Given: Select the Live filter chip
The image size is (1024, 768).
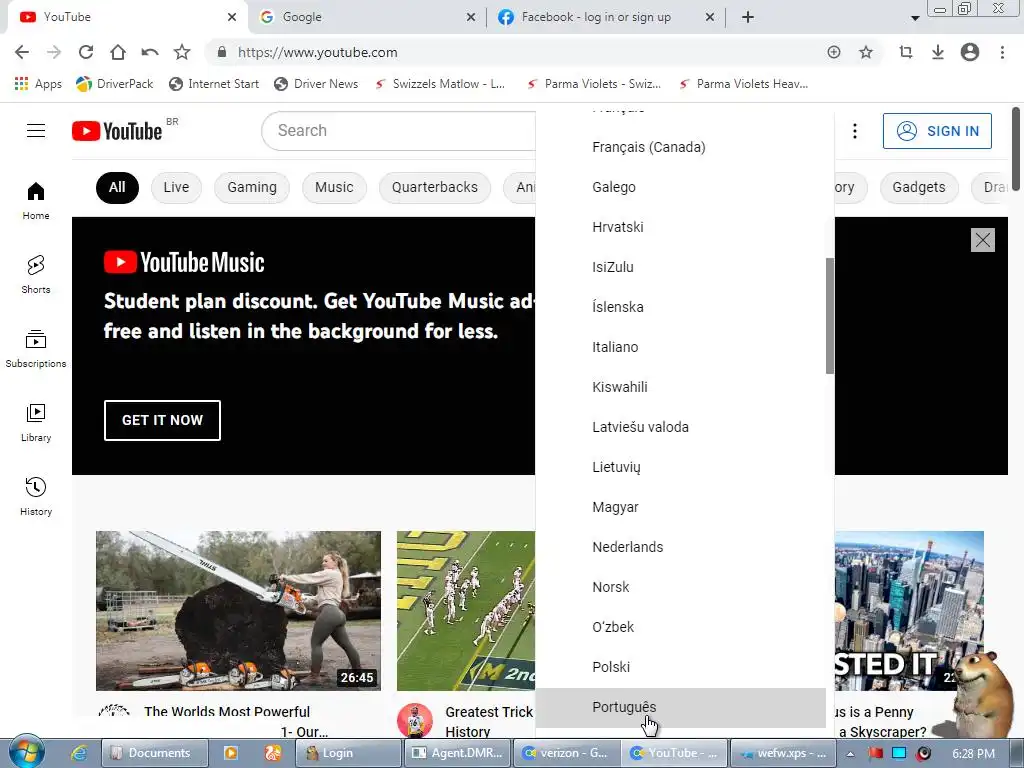Looking at the screenshot, I should [x=176, y=187].
